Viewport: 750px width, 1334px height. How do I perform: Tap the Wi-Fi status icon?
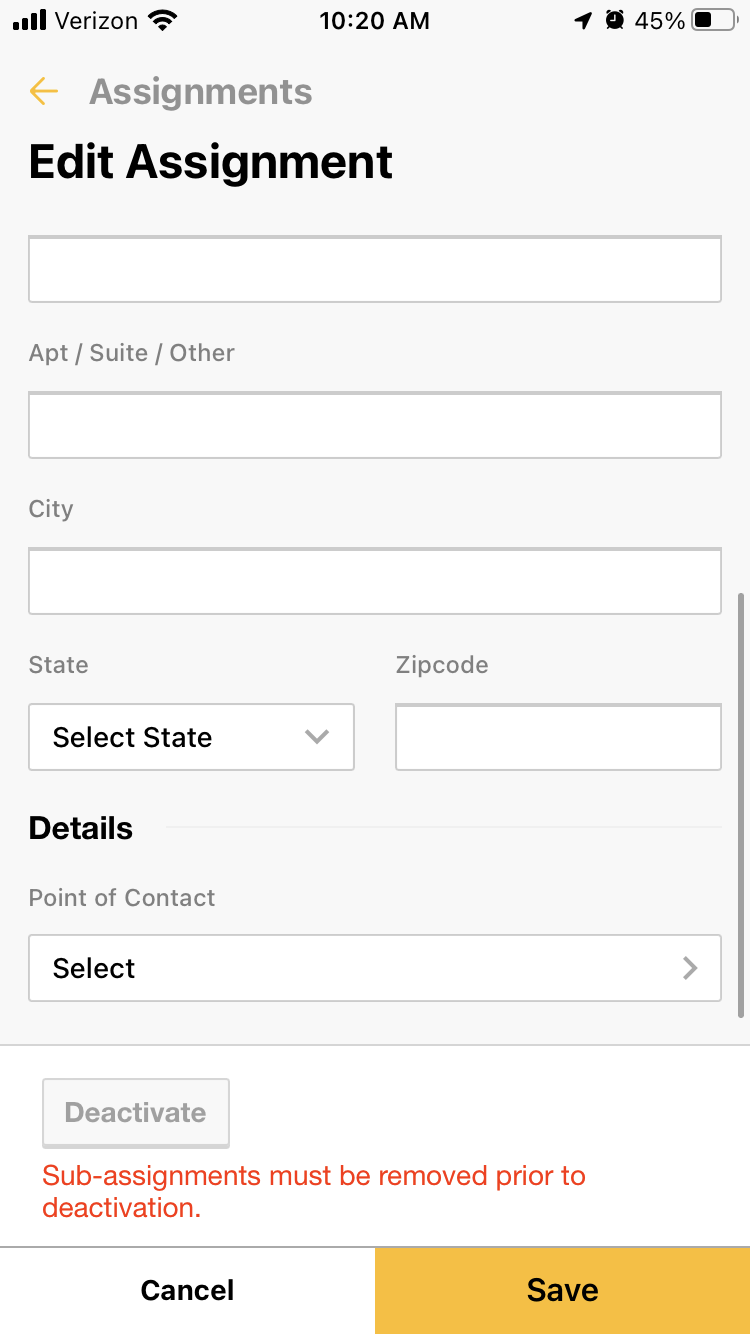162,20
